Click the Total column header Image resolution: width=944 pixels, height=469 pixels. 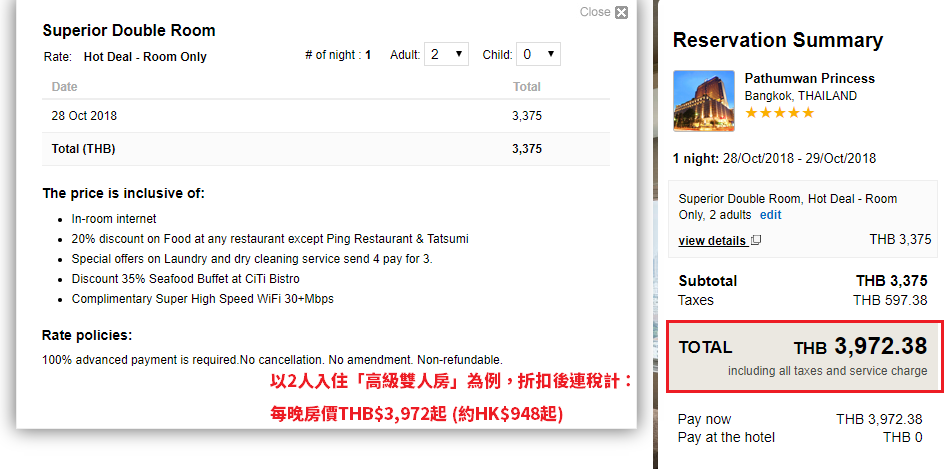(527, 87)
